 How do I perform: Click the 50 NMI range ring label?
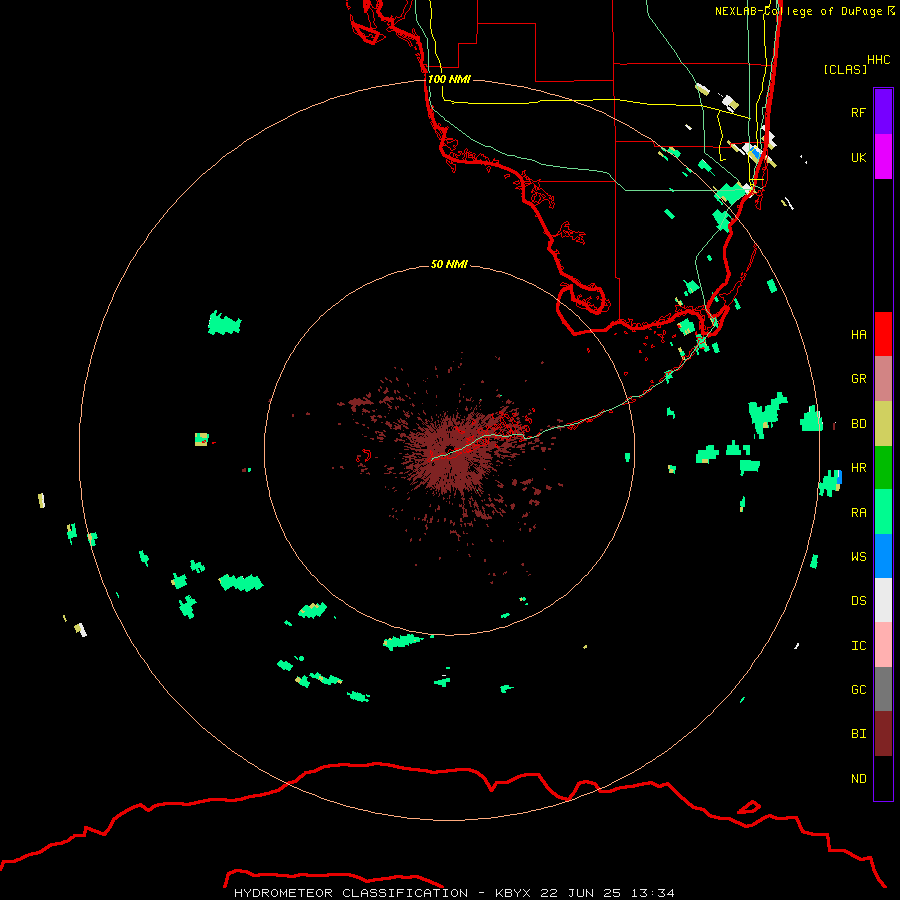click(x=449, y=264)
